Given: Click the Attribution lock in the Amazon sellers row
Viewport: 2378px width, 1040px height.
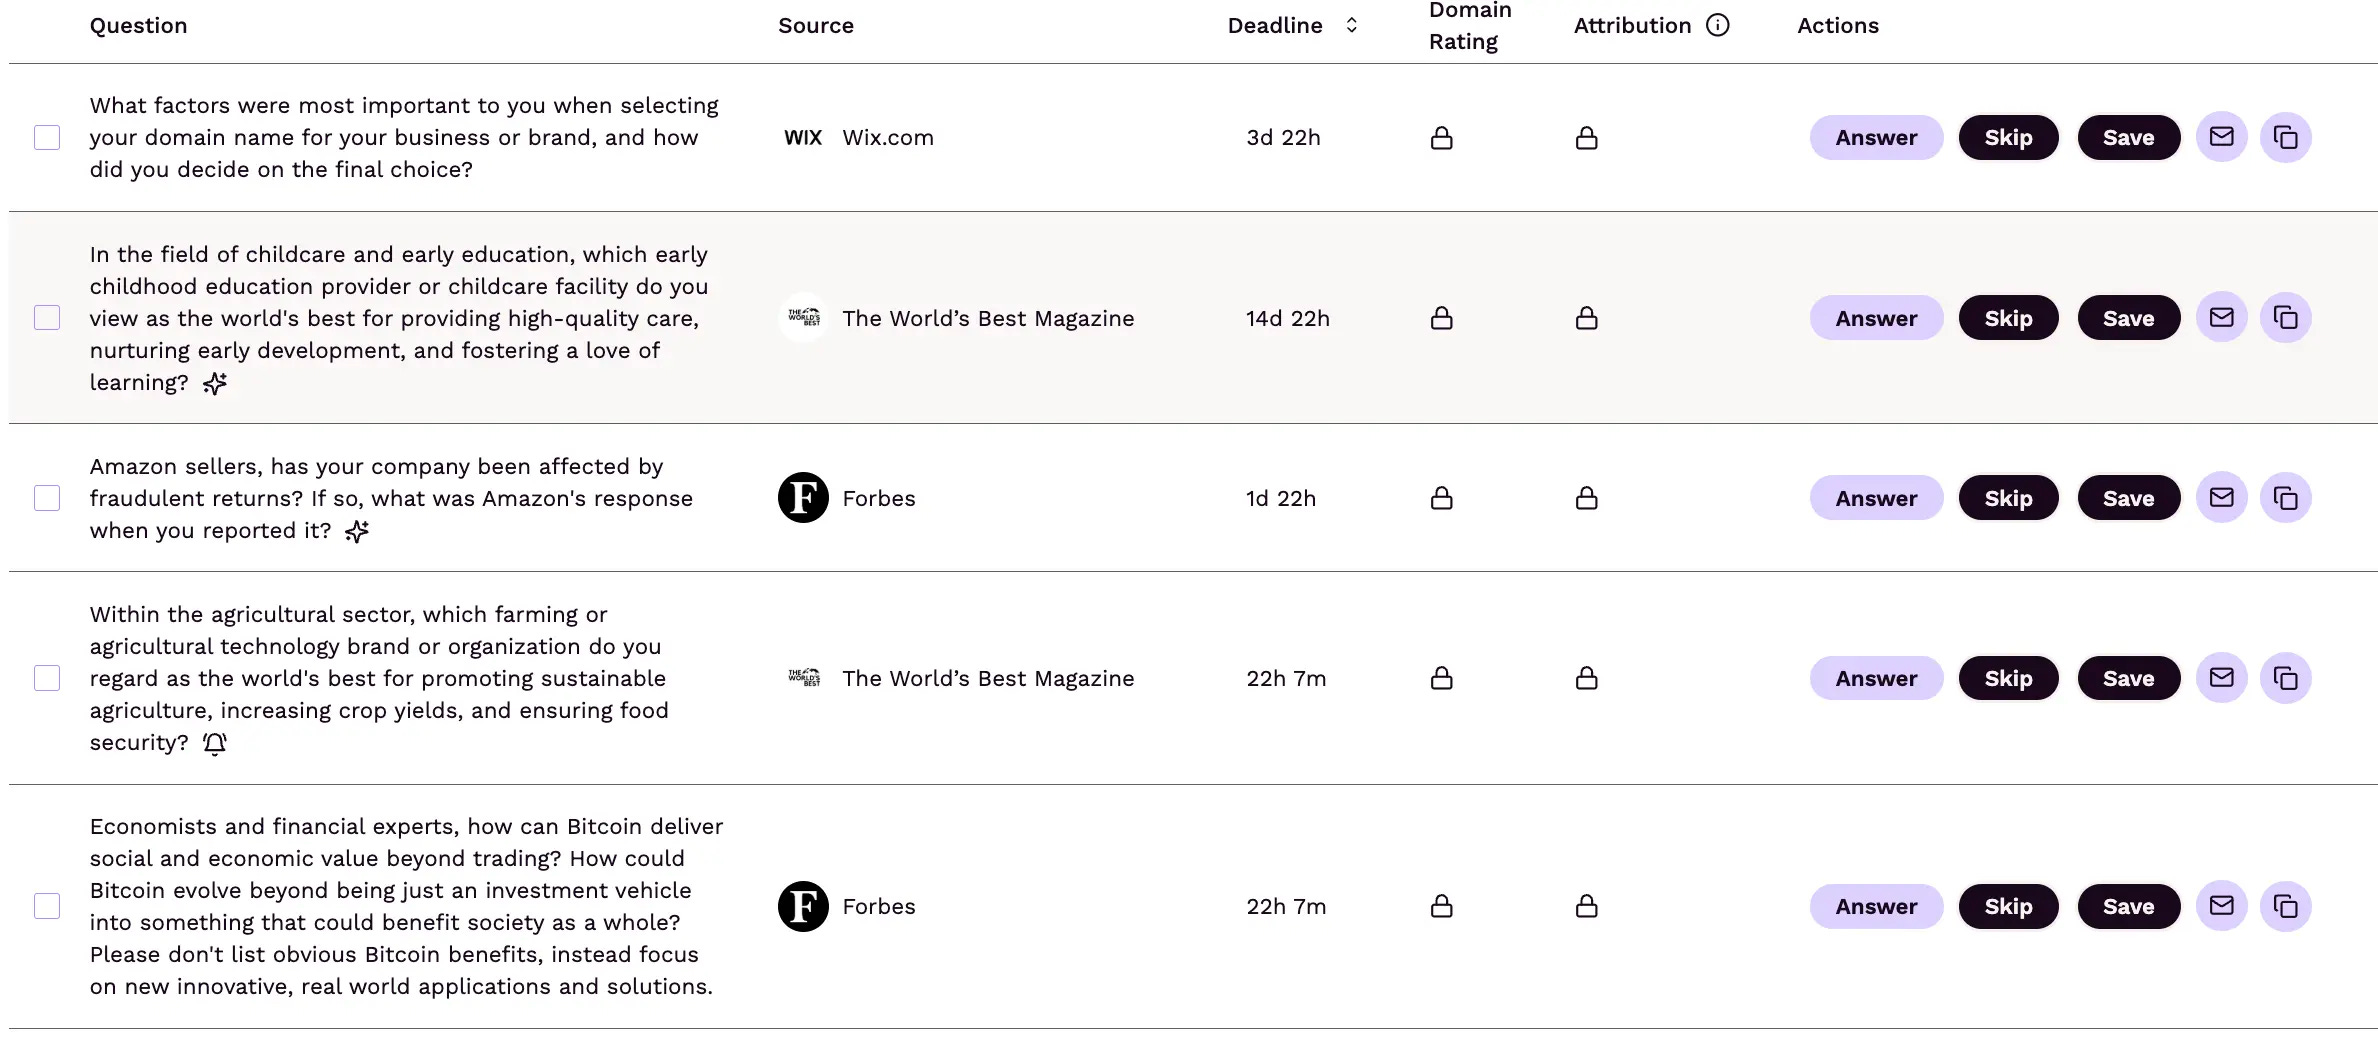Looking at the screenshot, I should 1586,498.
